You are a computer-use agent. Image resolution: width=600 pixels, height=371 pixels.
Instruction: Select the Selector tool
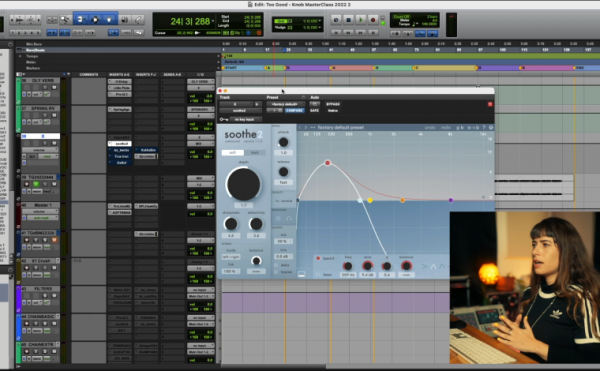click(95, 20)
